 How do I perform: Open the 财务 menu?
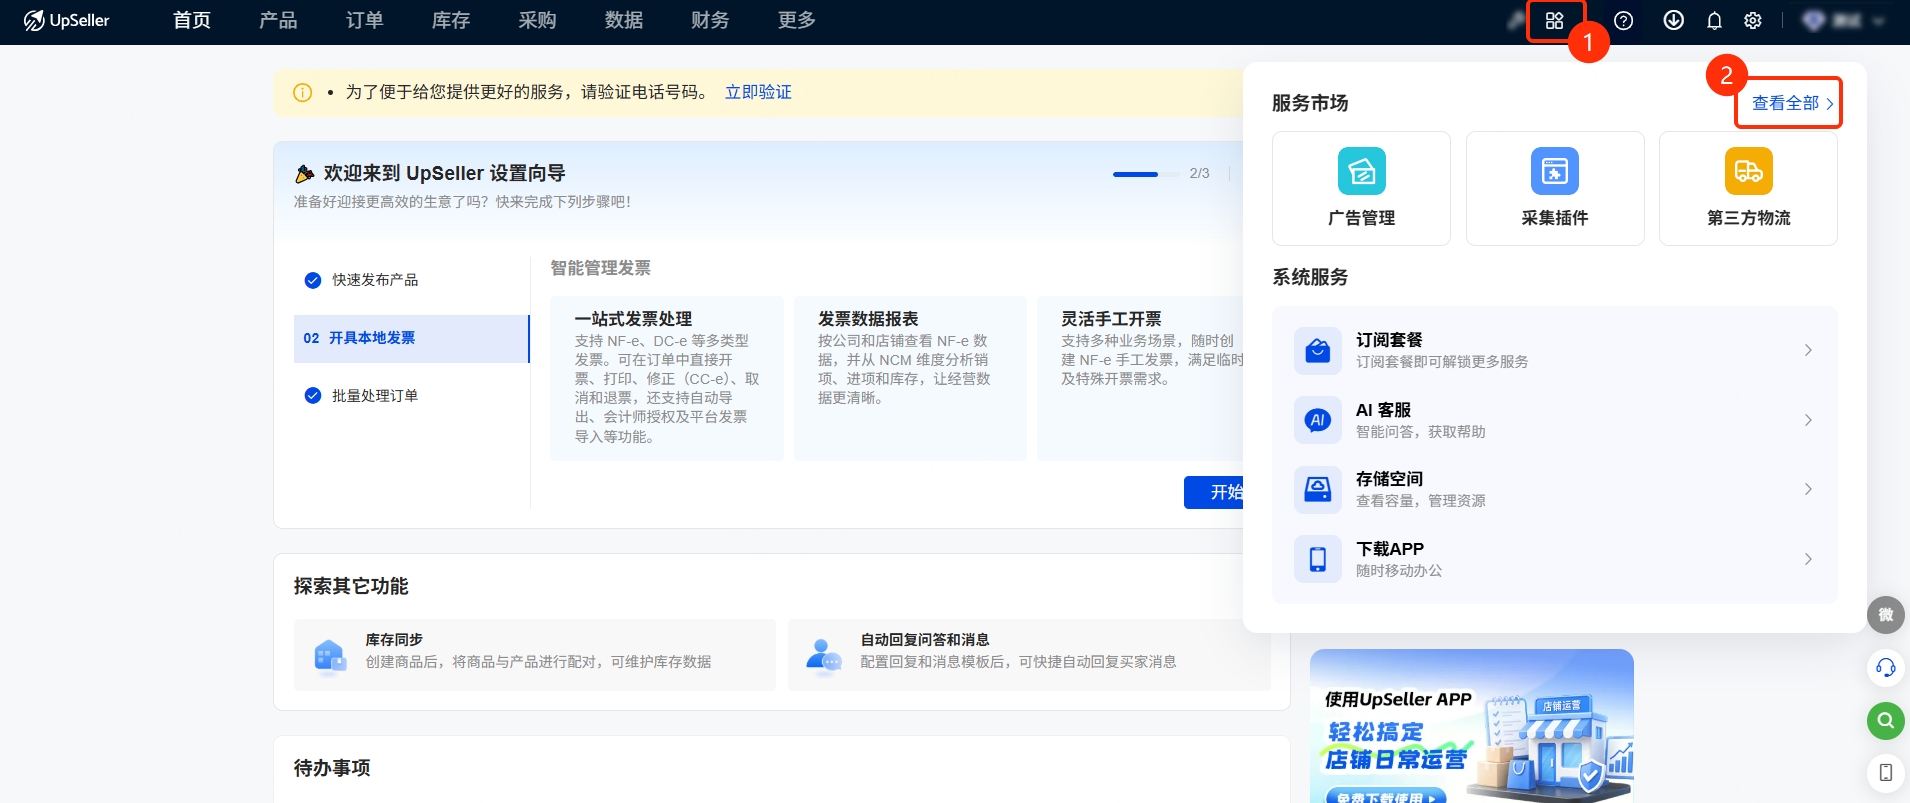[x=710, y=21]
